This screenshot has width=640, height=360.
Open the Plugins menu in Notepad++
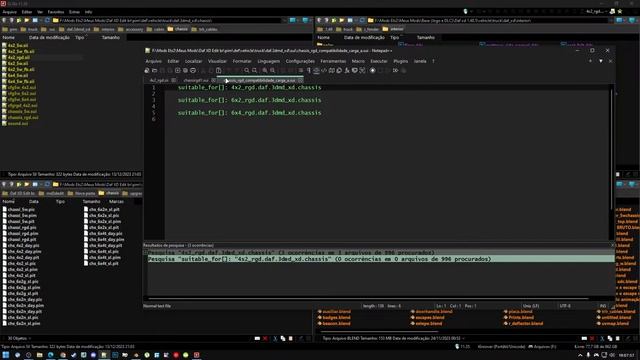coord(400,61)
